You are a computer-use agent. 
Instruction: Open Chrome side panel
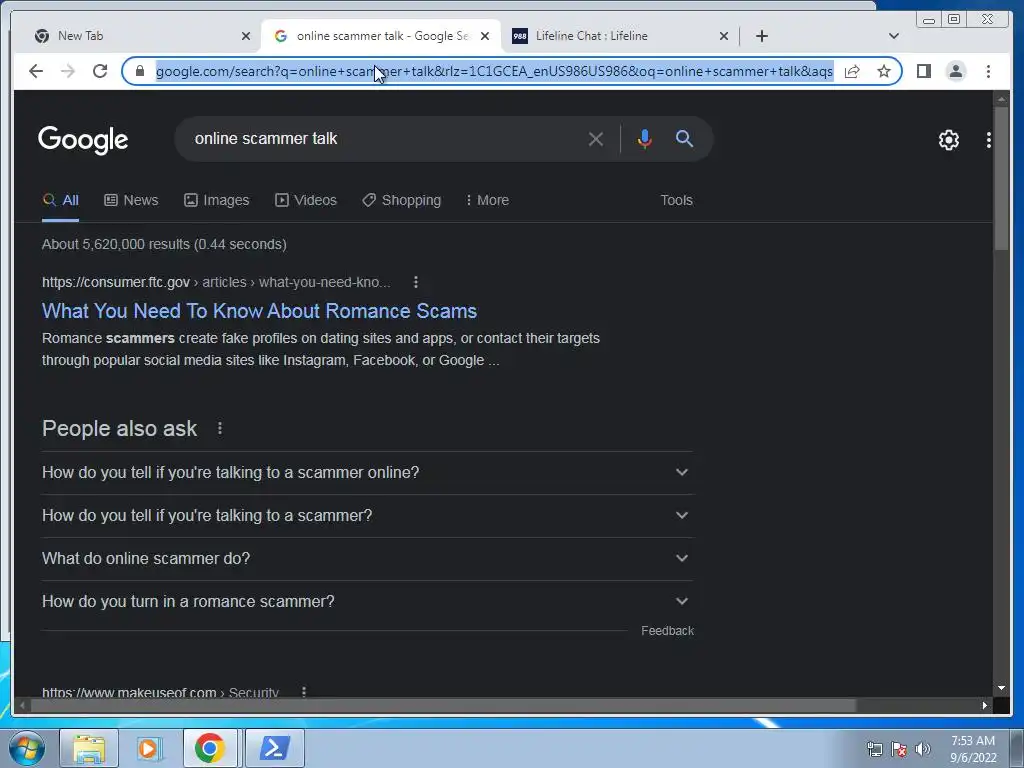(923, 71)
